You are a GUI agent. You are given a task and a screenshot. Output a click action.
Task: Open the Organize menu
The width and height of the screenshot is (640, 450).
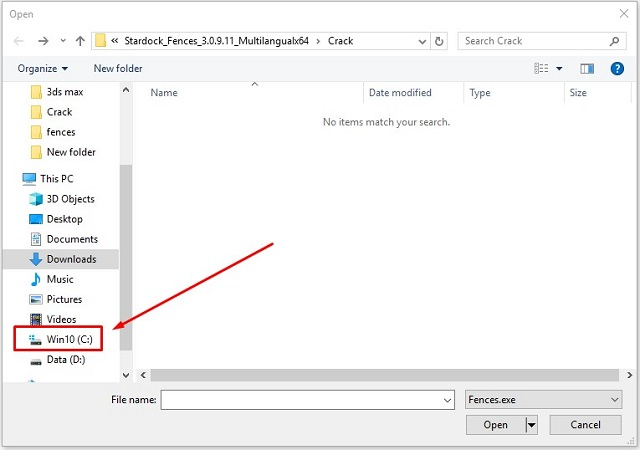coord(42,68)
